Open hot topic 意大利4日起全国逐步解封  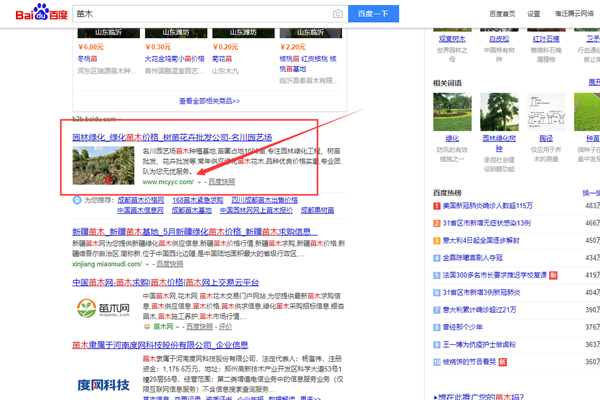point(481,240)
